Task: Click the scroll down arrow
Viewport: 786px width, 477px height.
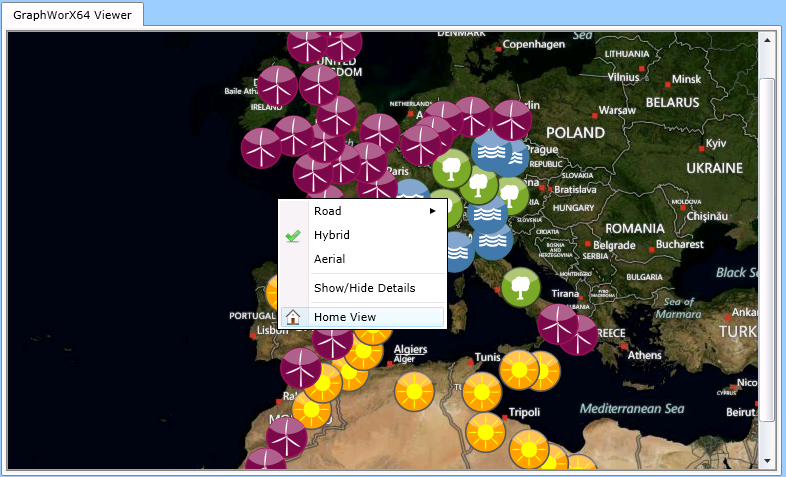Action: (767, 460)
